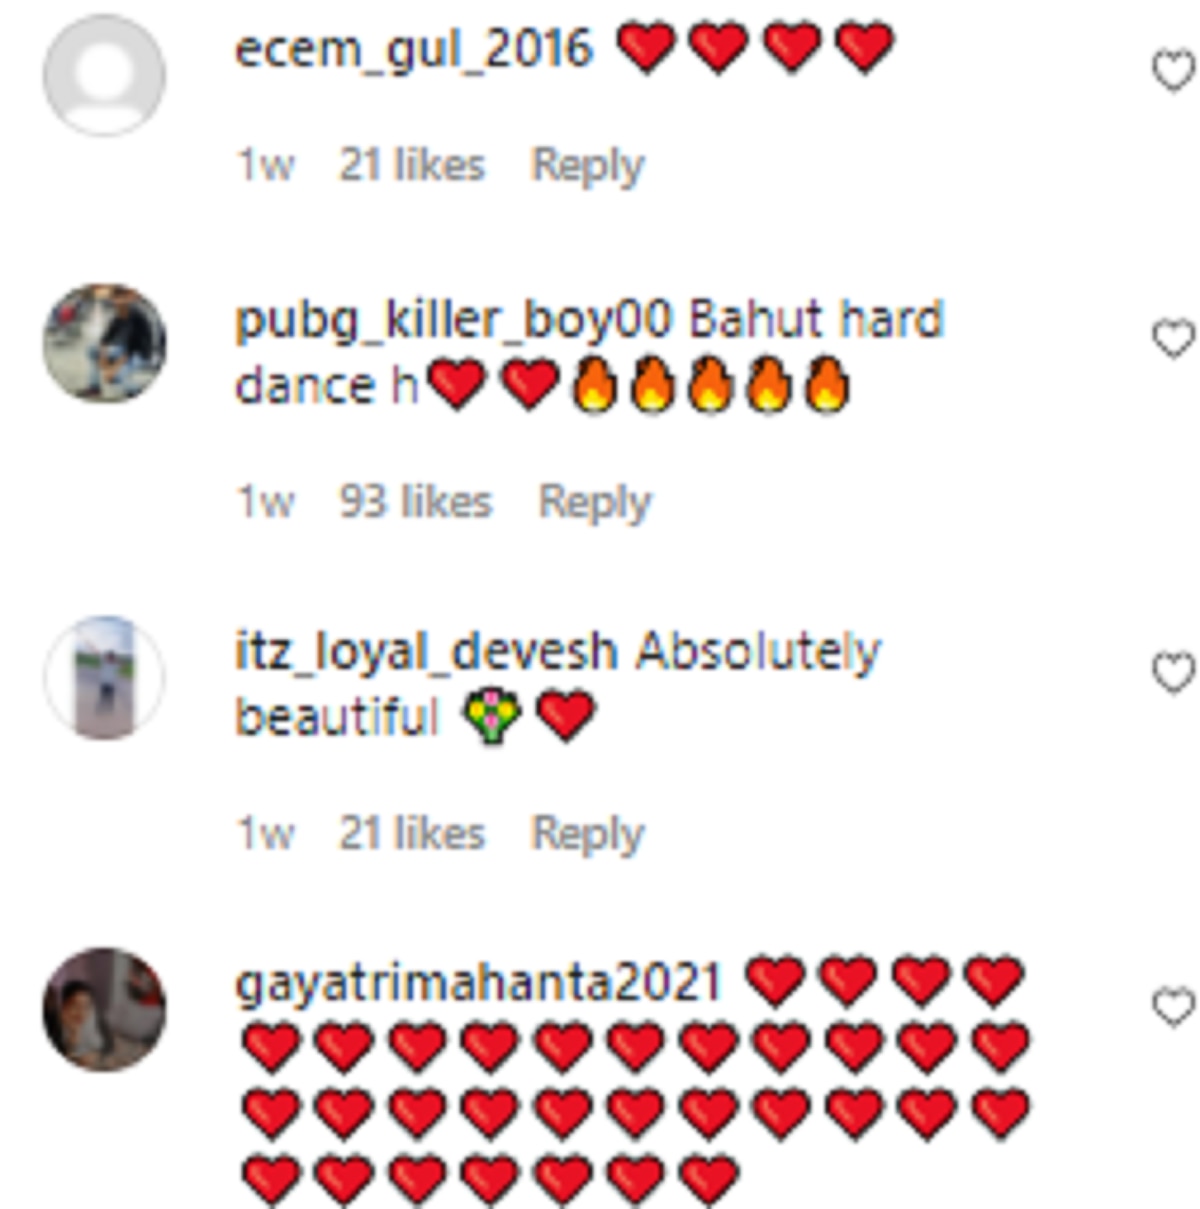Image resolution: width=1200 pixels, height=1209 pixels.
Task: Reply to pubg_killer_boy00's comment
Action: pyautogui.click(x=595, y=502)
